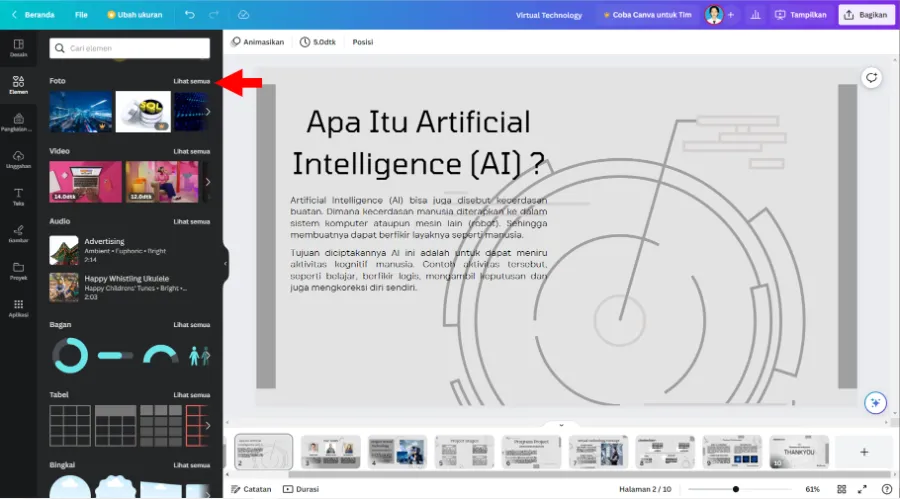Open the analytics chart icon
The image size is (900, 499).
coord(755,15)
